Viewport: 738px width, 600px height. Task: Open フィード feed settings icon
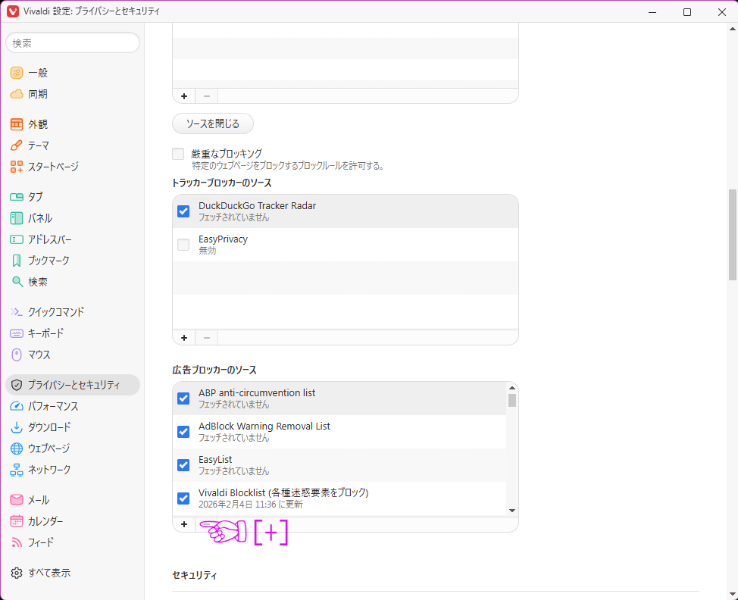pos(16,542)
